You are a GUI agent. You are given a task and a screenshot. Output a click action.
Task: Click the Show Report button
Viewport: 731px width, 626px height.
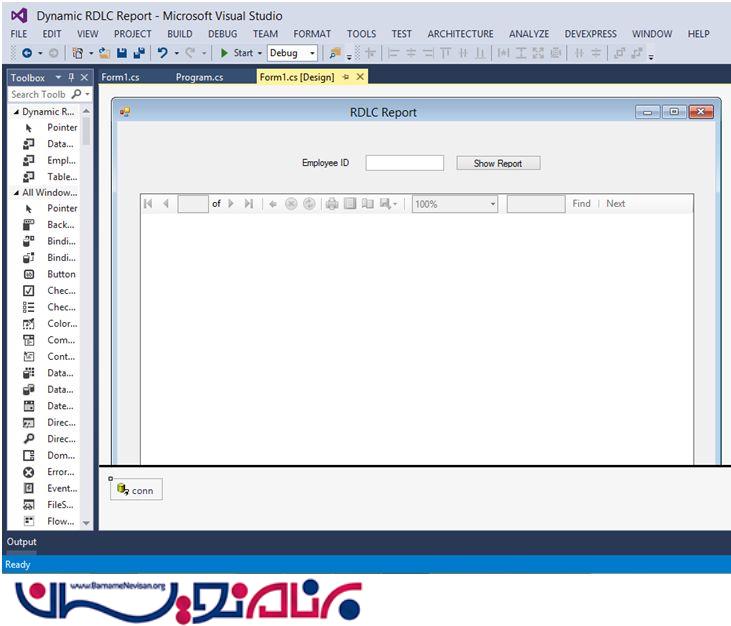click(x=498, y=163)
